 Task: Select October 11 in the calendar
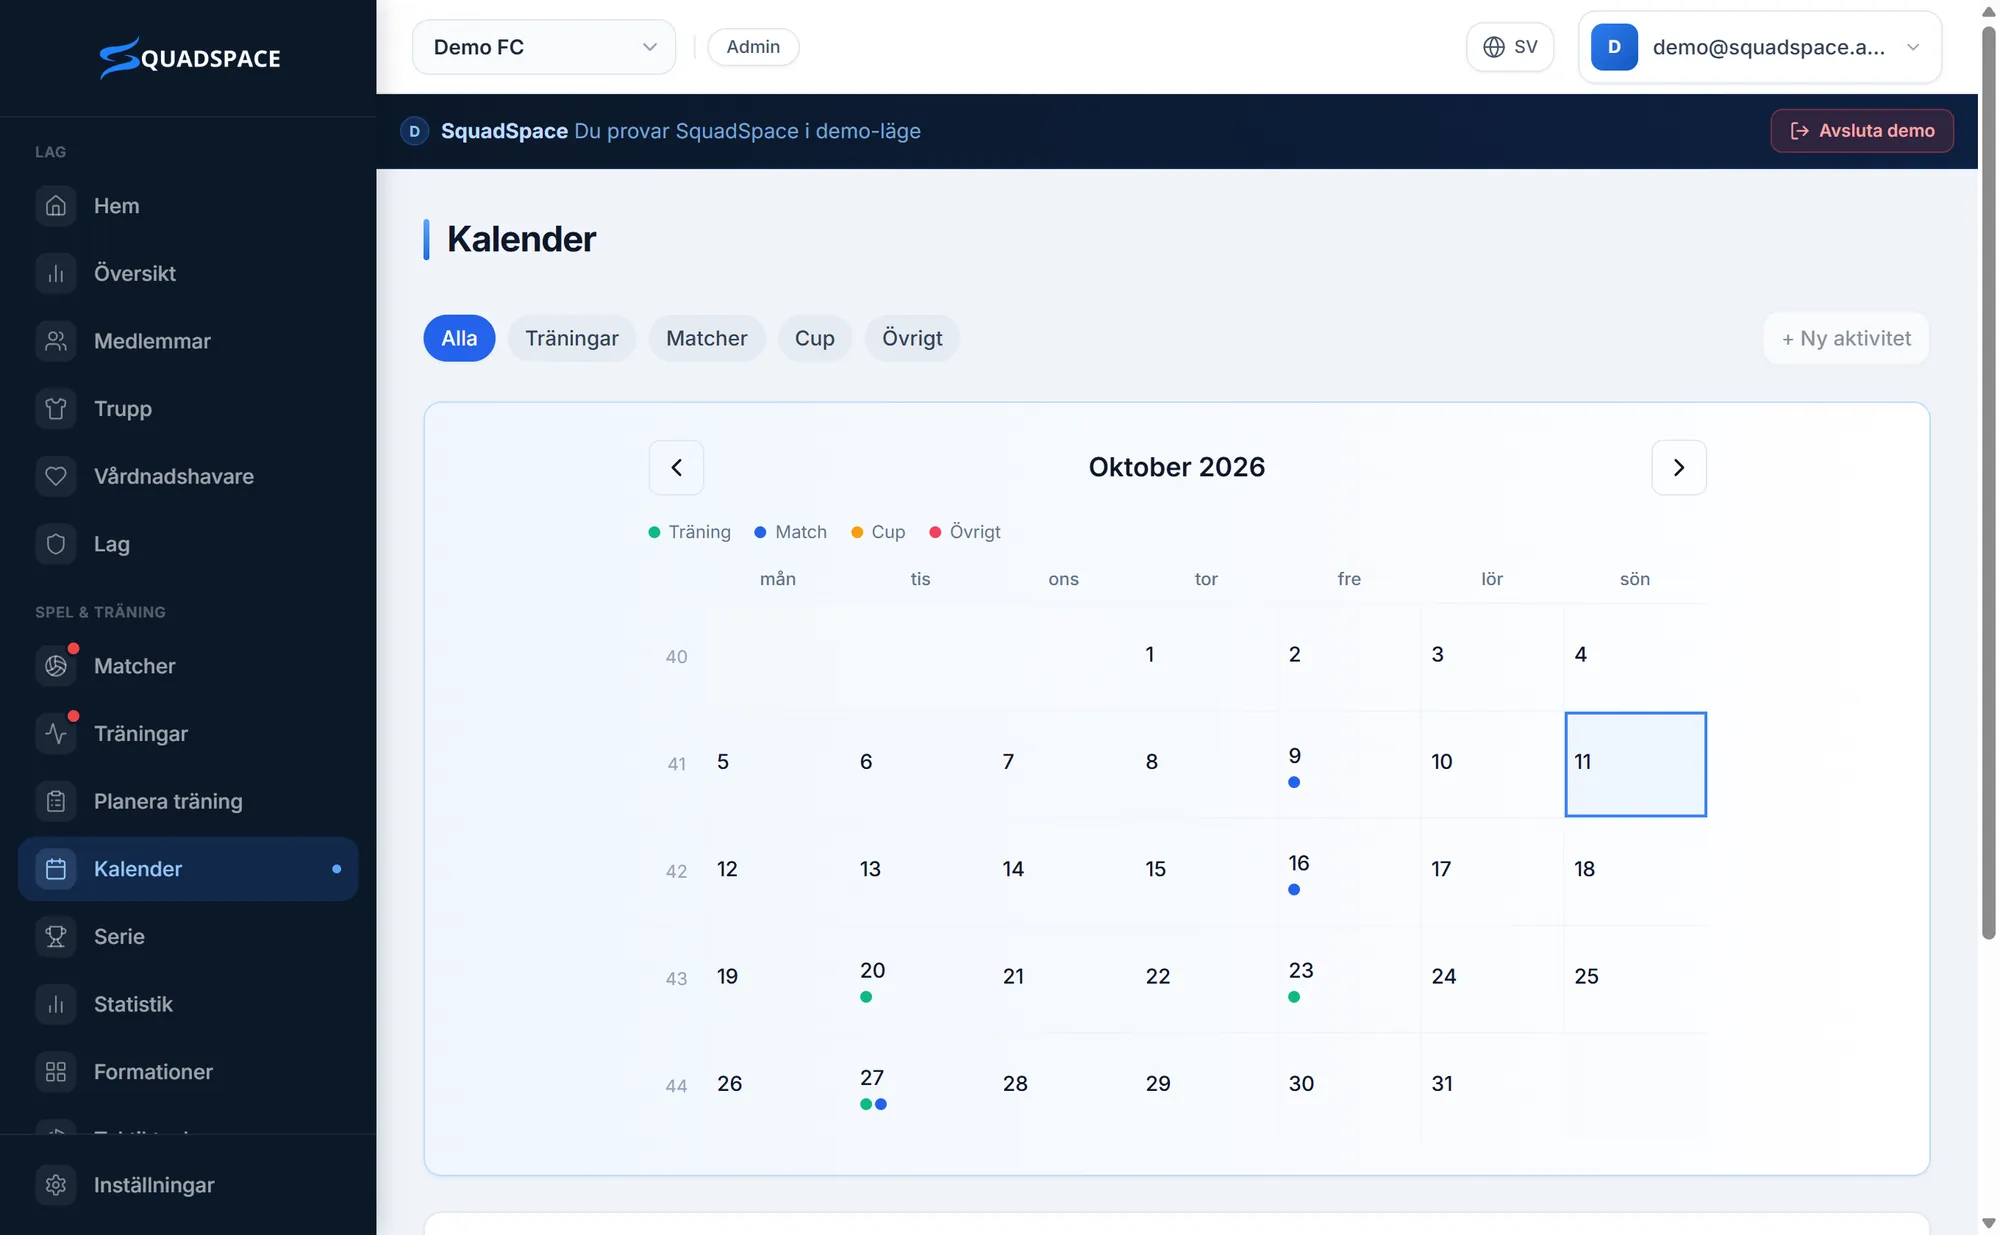[1635, 764]
